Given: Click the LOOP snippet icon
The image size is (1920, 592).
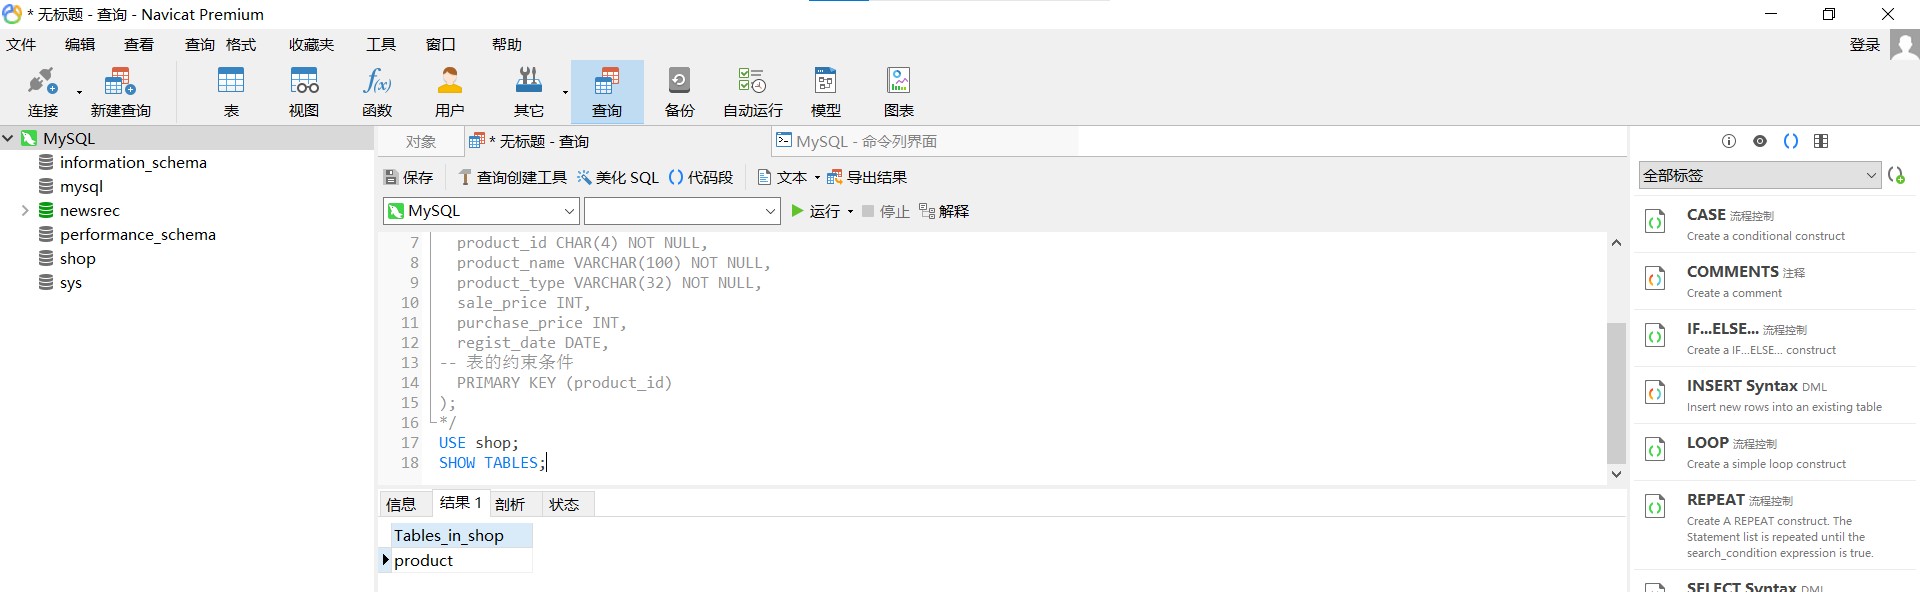Looking at the screenshot, I should pos(1656,449).
